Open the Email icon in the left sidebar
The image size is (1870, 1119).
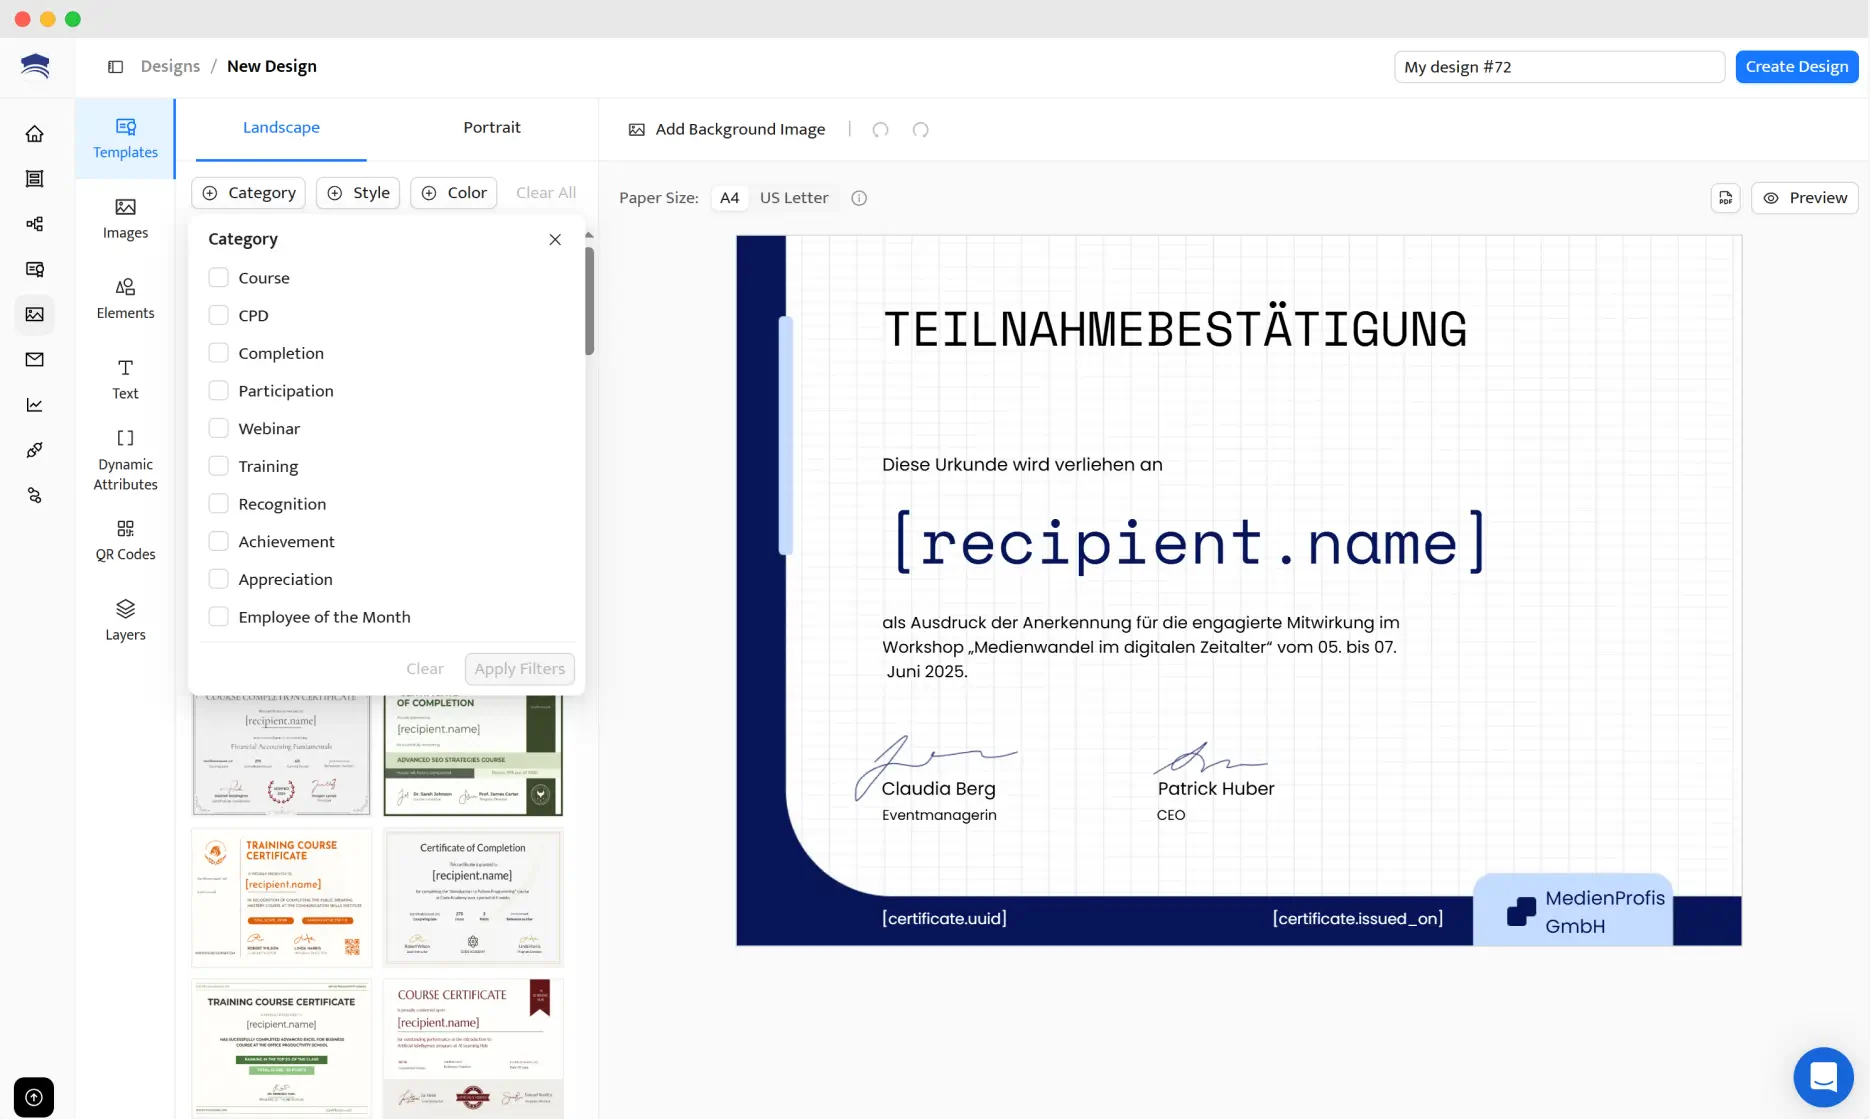(34, 359)
